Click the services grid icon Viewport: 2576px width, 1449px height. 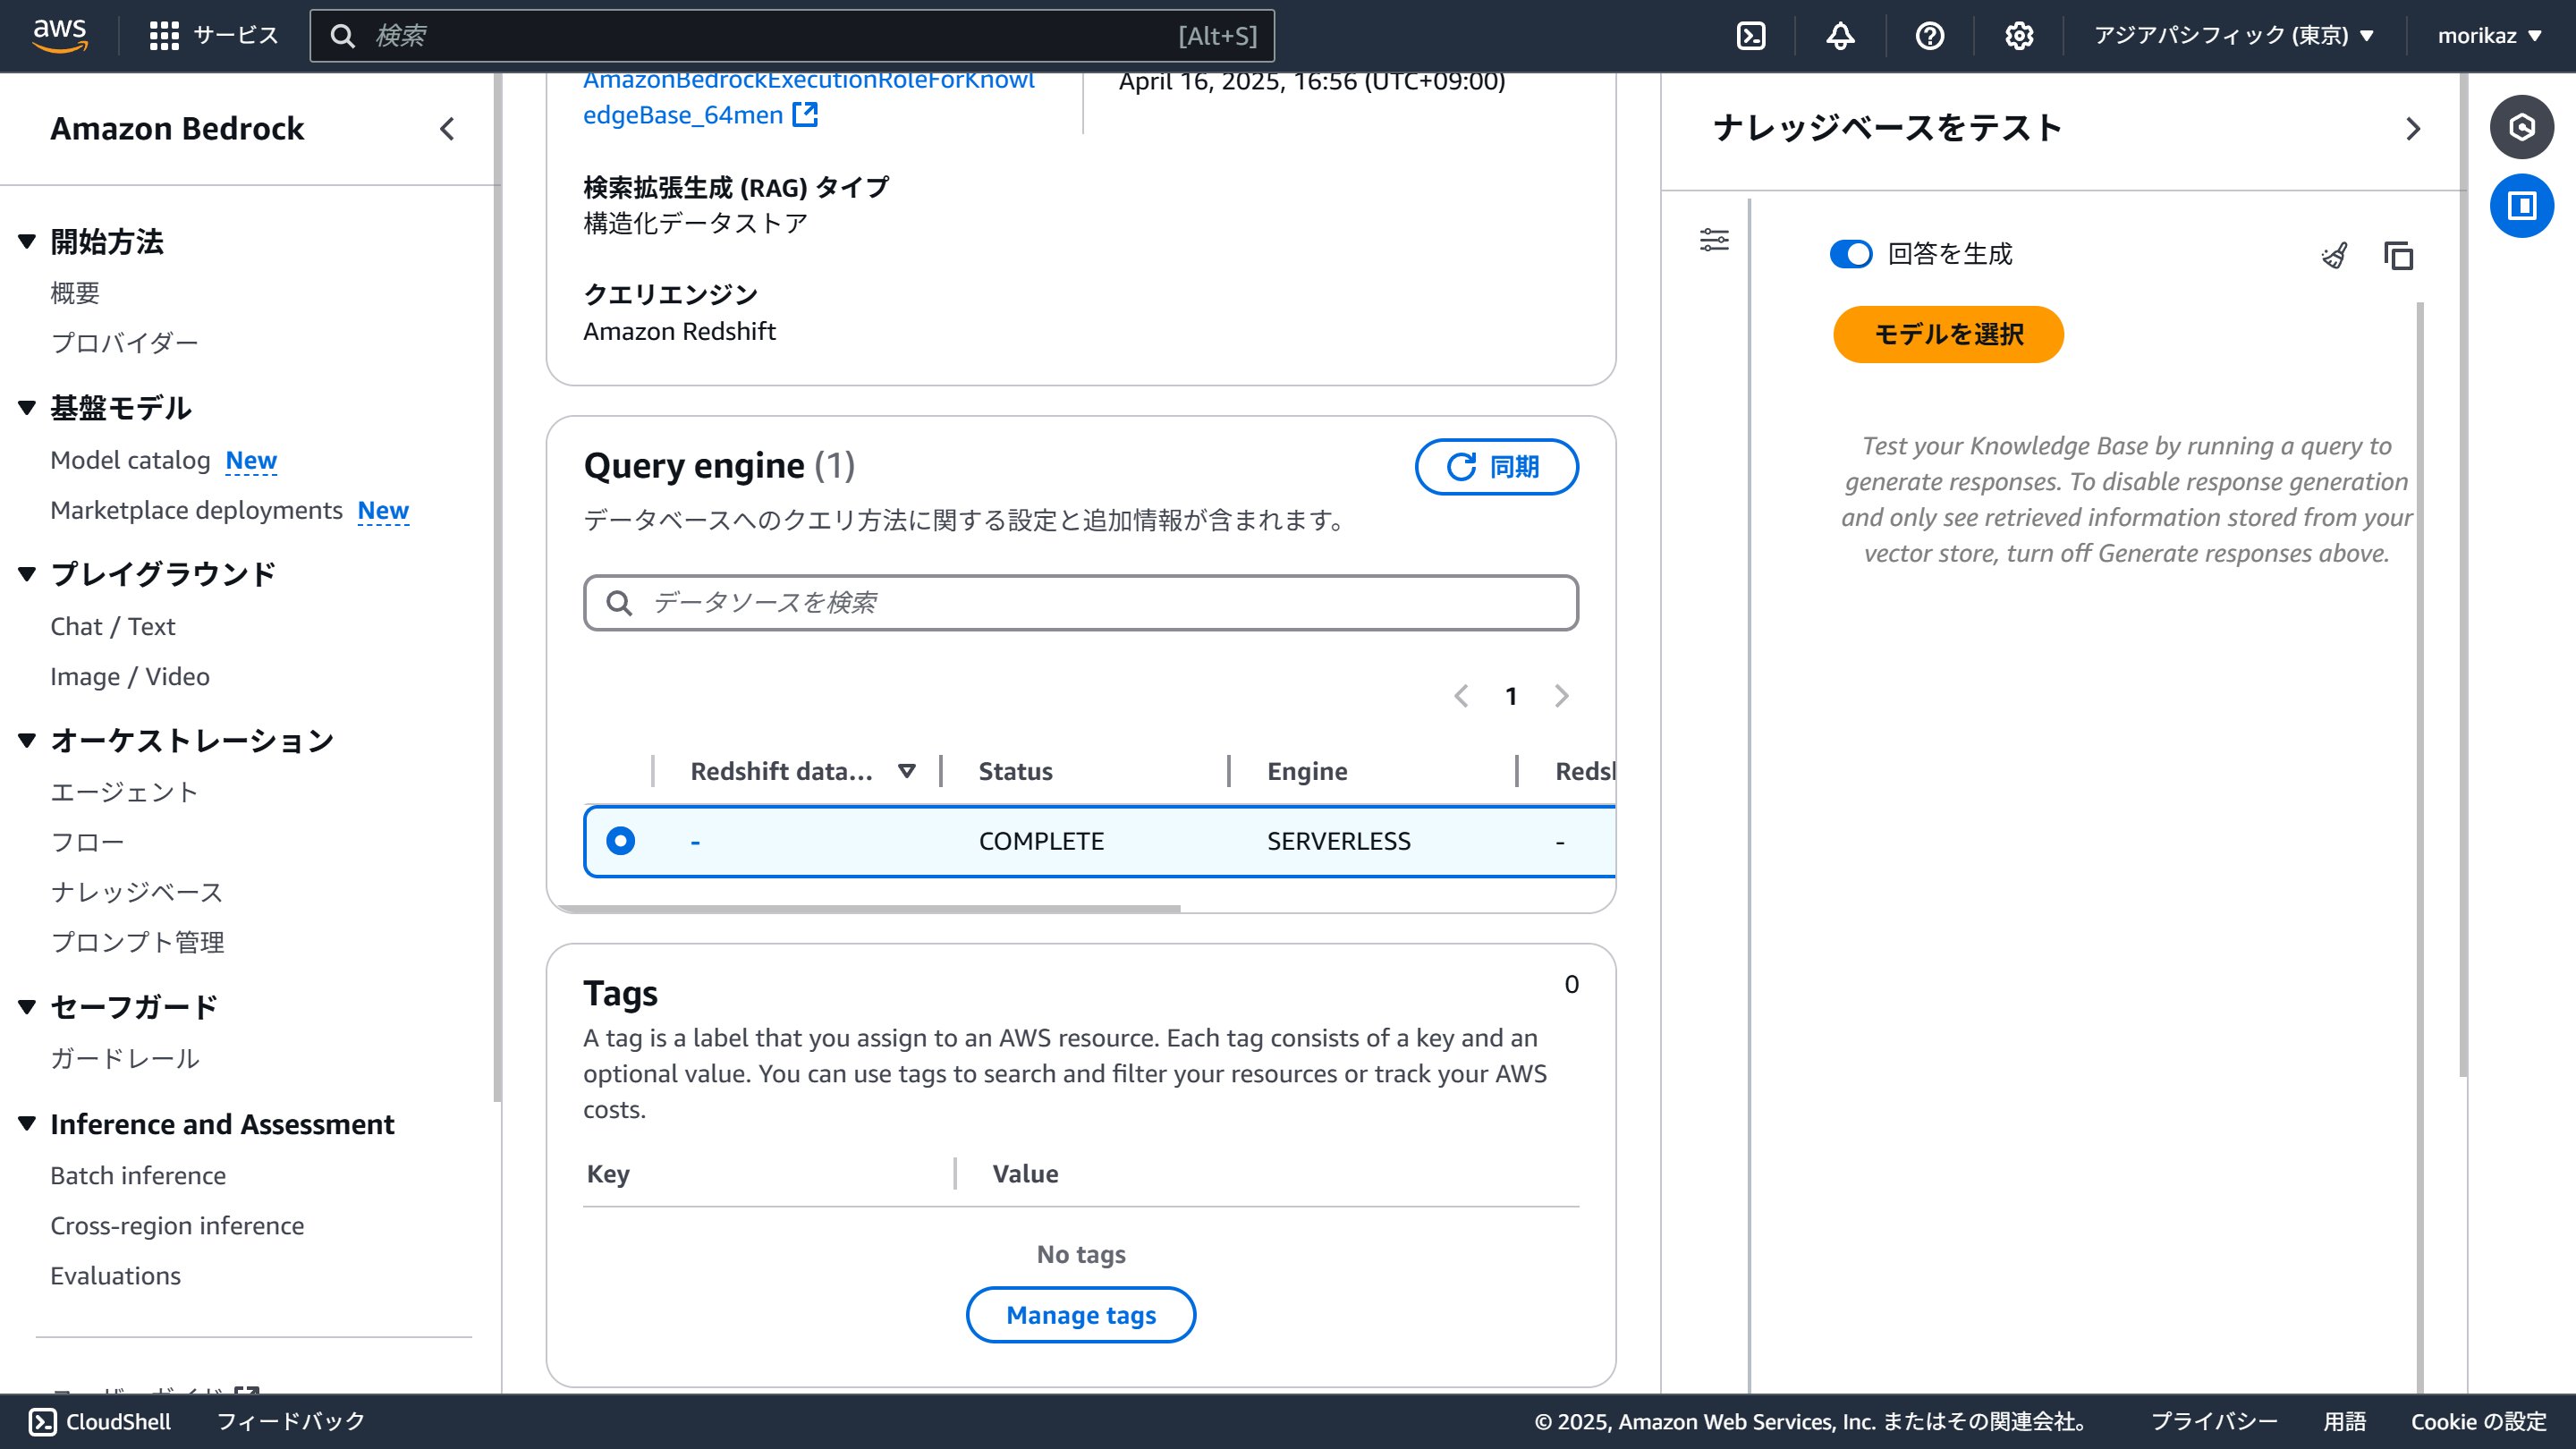point(164,36)
